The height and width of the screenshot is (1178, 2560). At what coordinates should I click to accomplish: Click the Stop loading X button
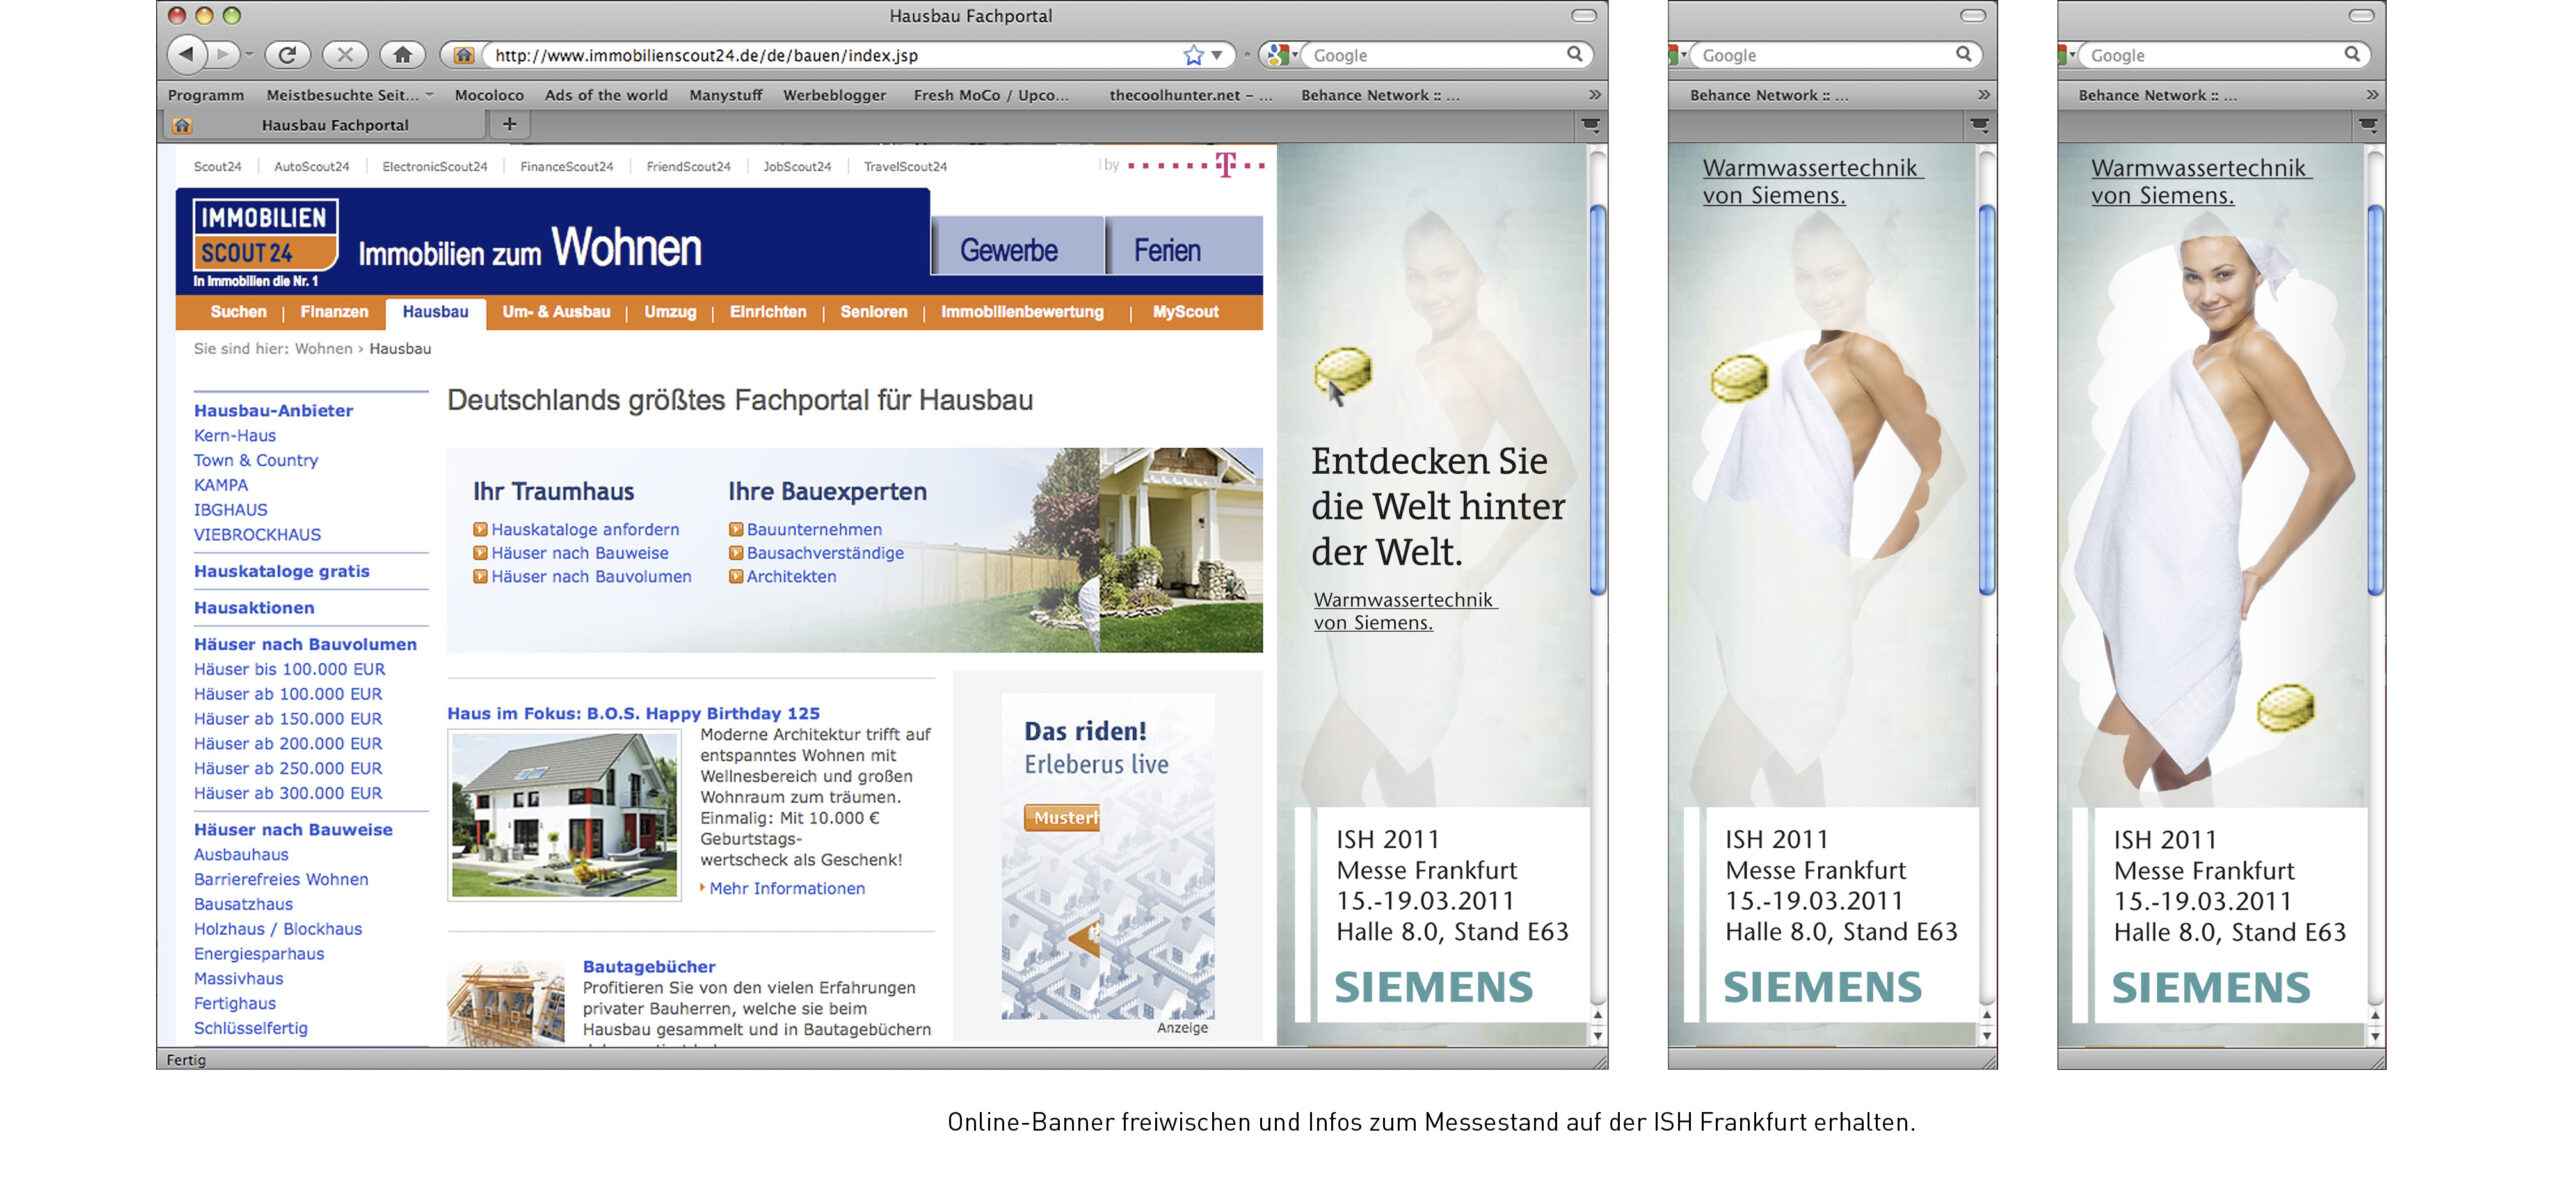click(345, 54)
